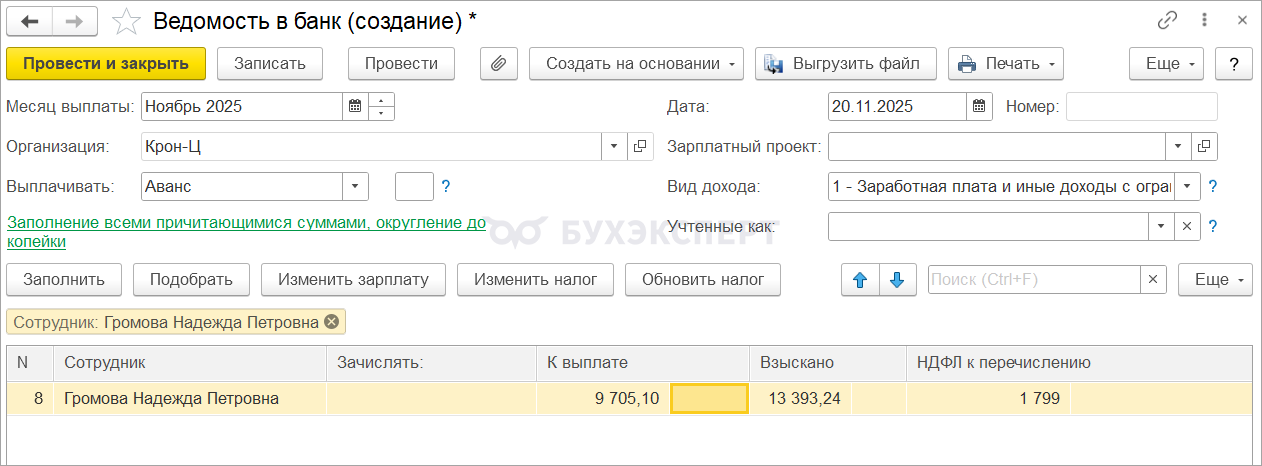Focus the Номер input field
Screen dimensions: 1262x466
click(1142, 106)
